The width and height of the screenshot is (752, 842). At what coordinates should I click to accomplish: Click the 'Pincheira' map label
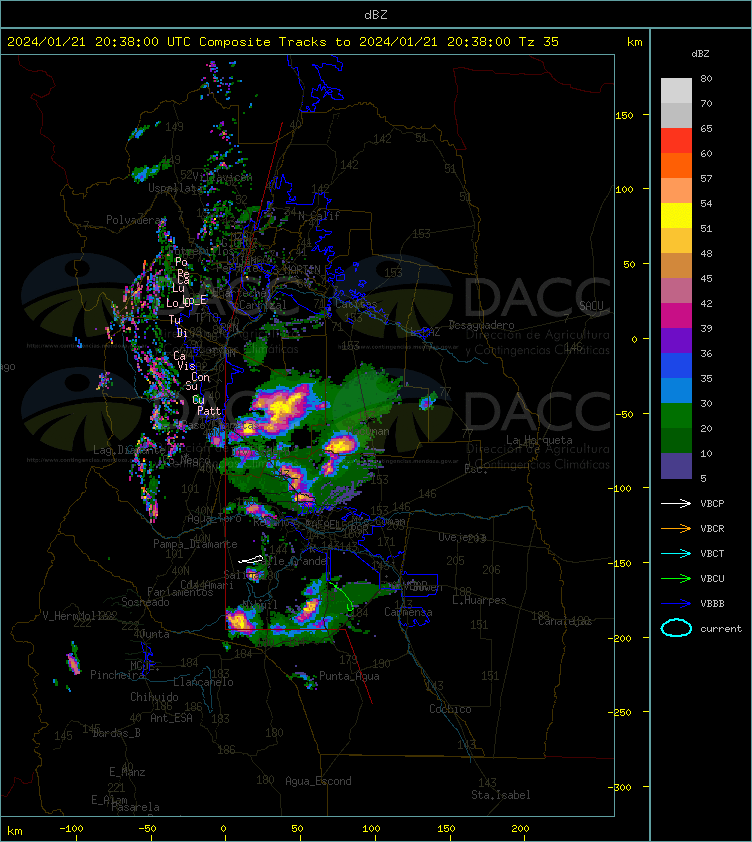[117, 674]
